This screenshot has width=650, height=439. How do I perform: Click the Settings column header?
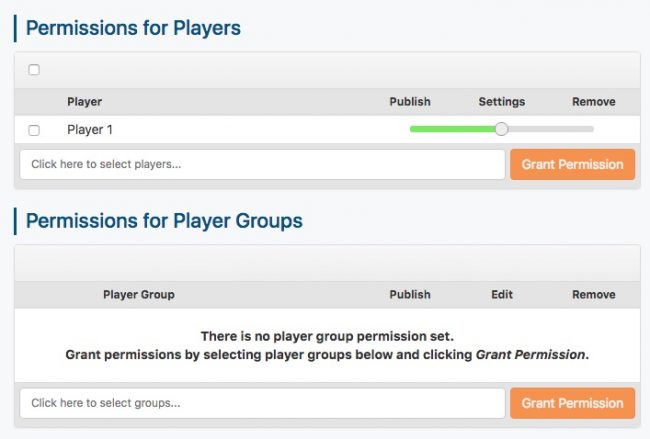pos(502,102)
